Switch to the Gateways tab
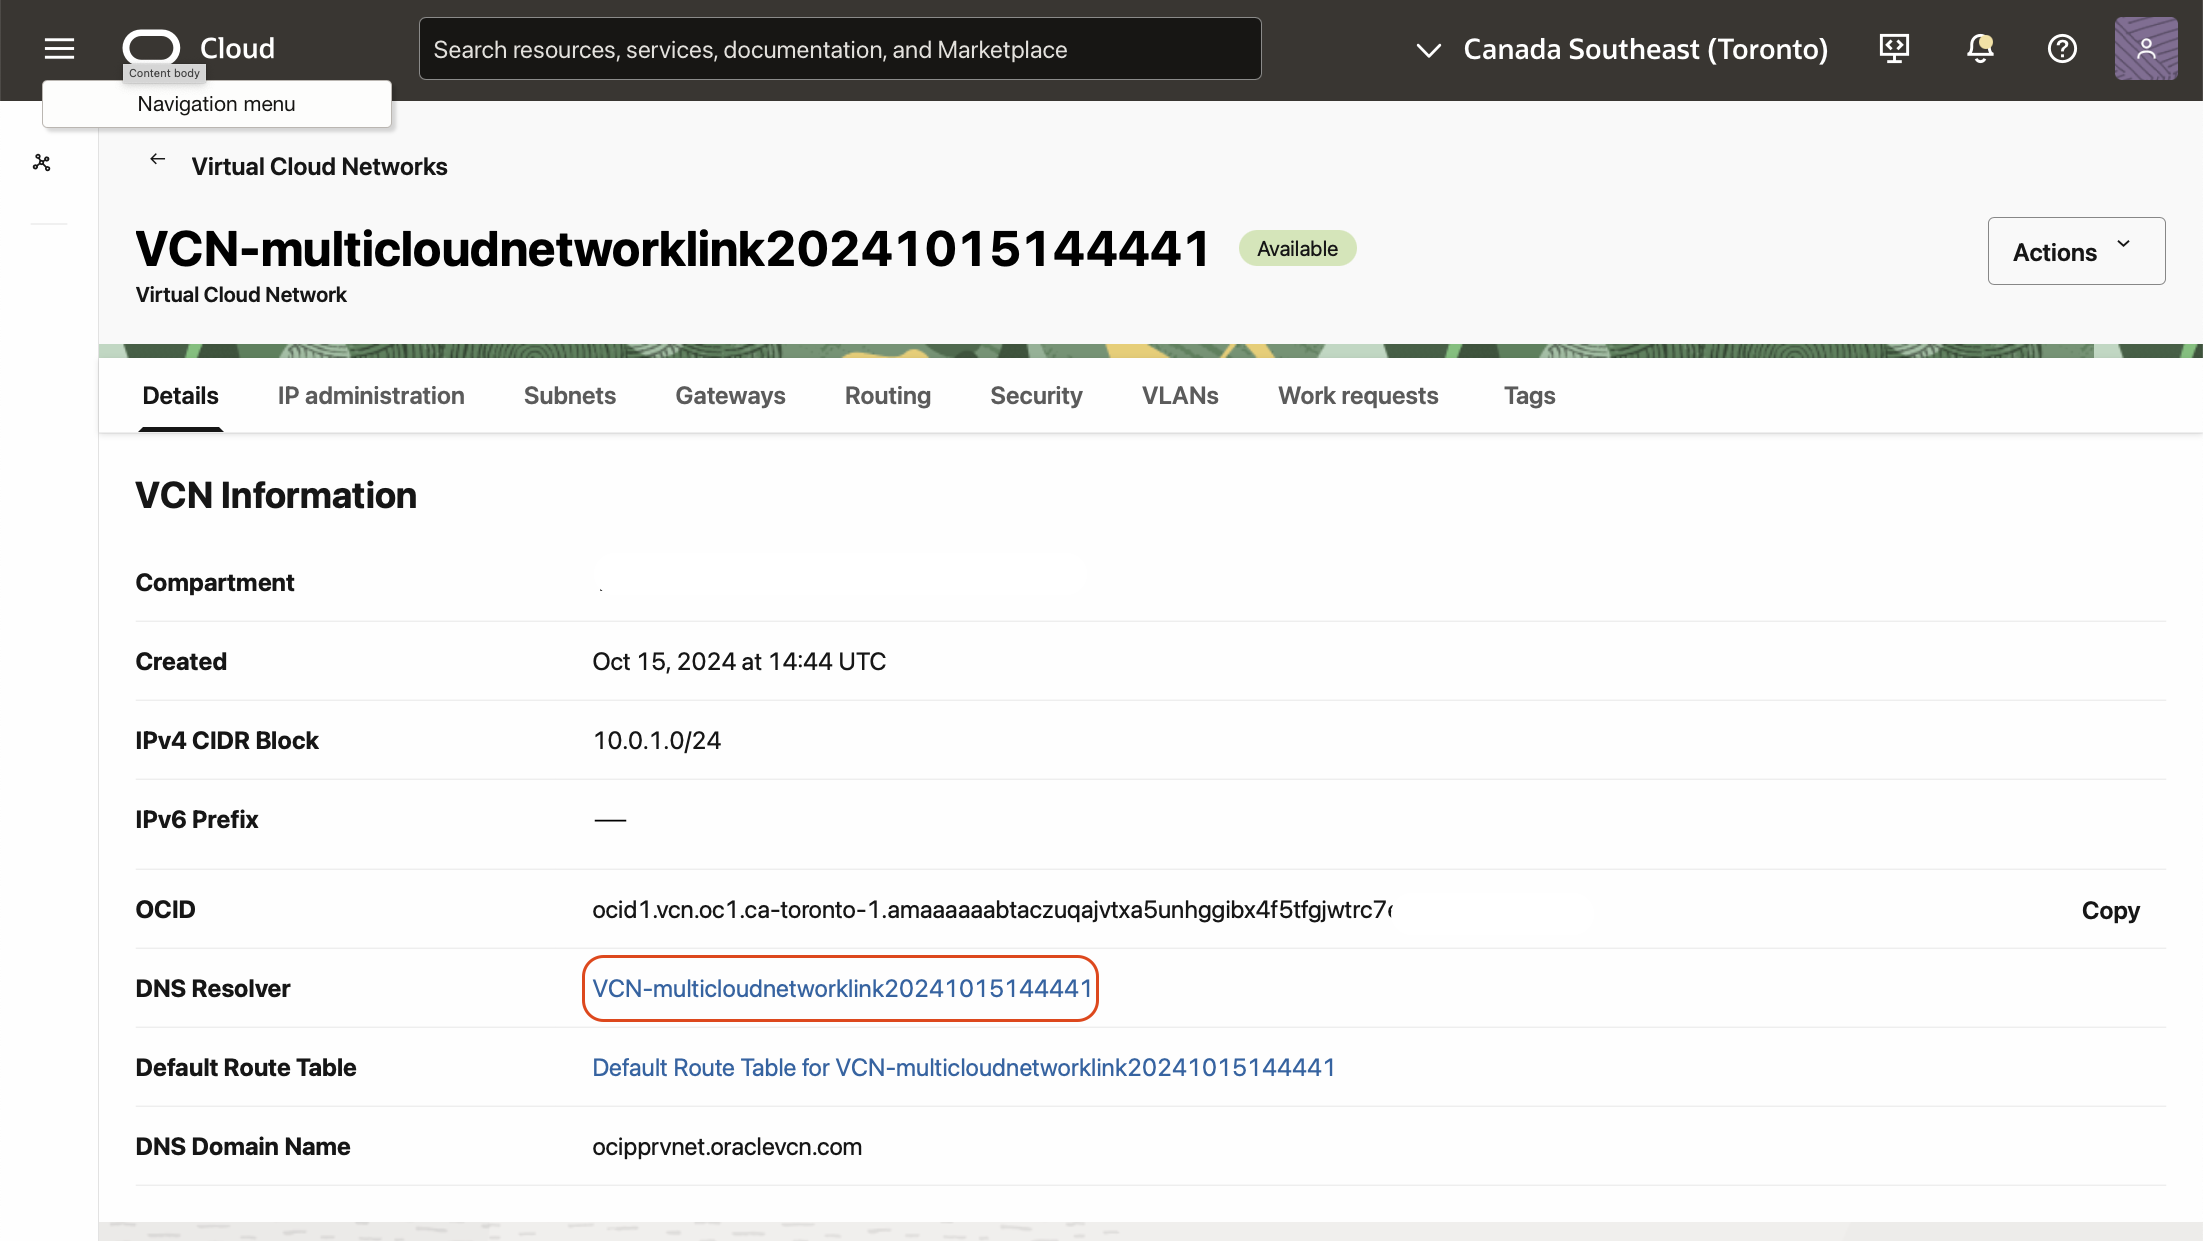Viewport: 2203px width, 1241px height. (730, 396)
